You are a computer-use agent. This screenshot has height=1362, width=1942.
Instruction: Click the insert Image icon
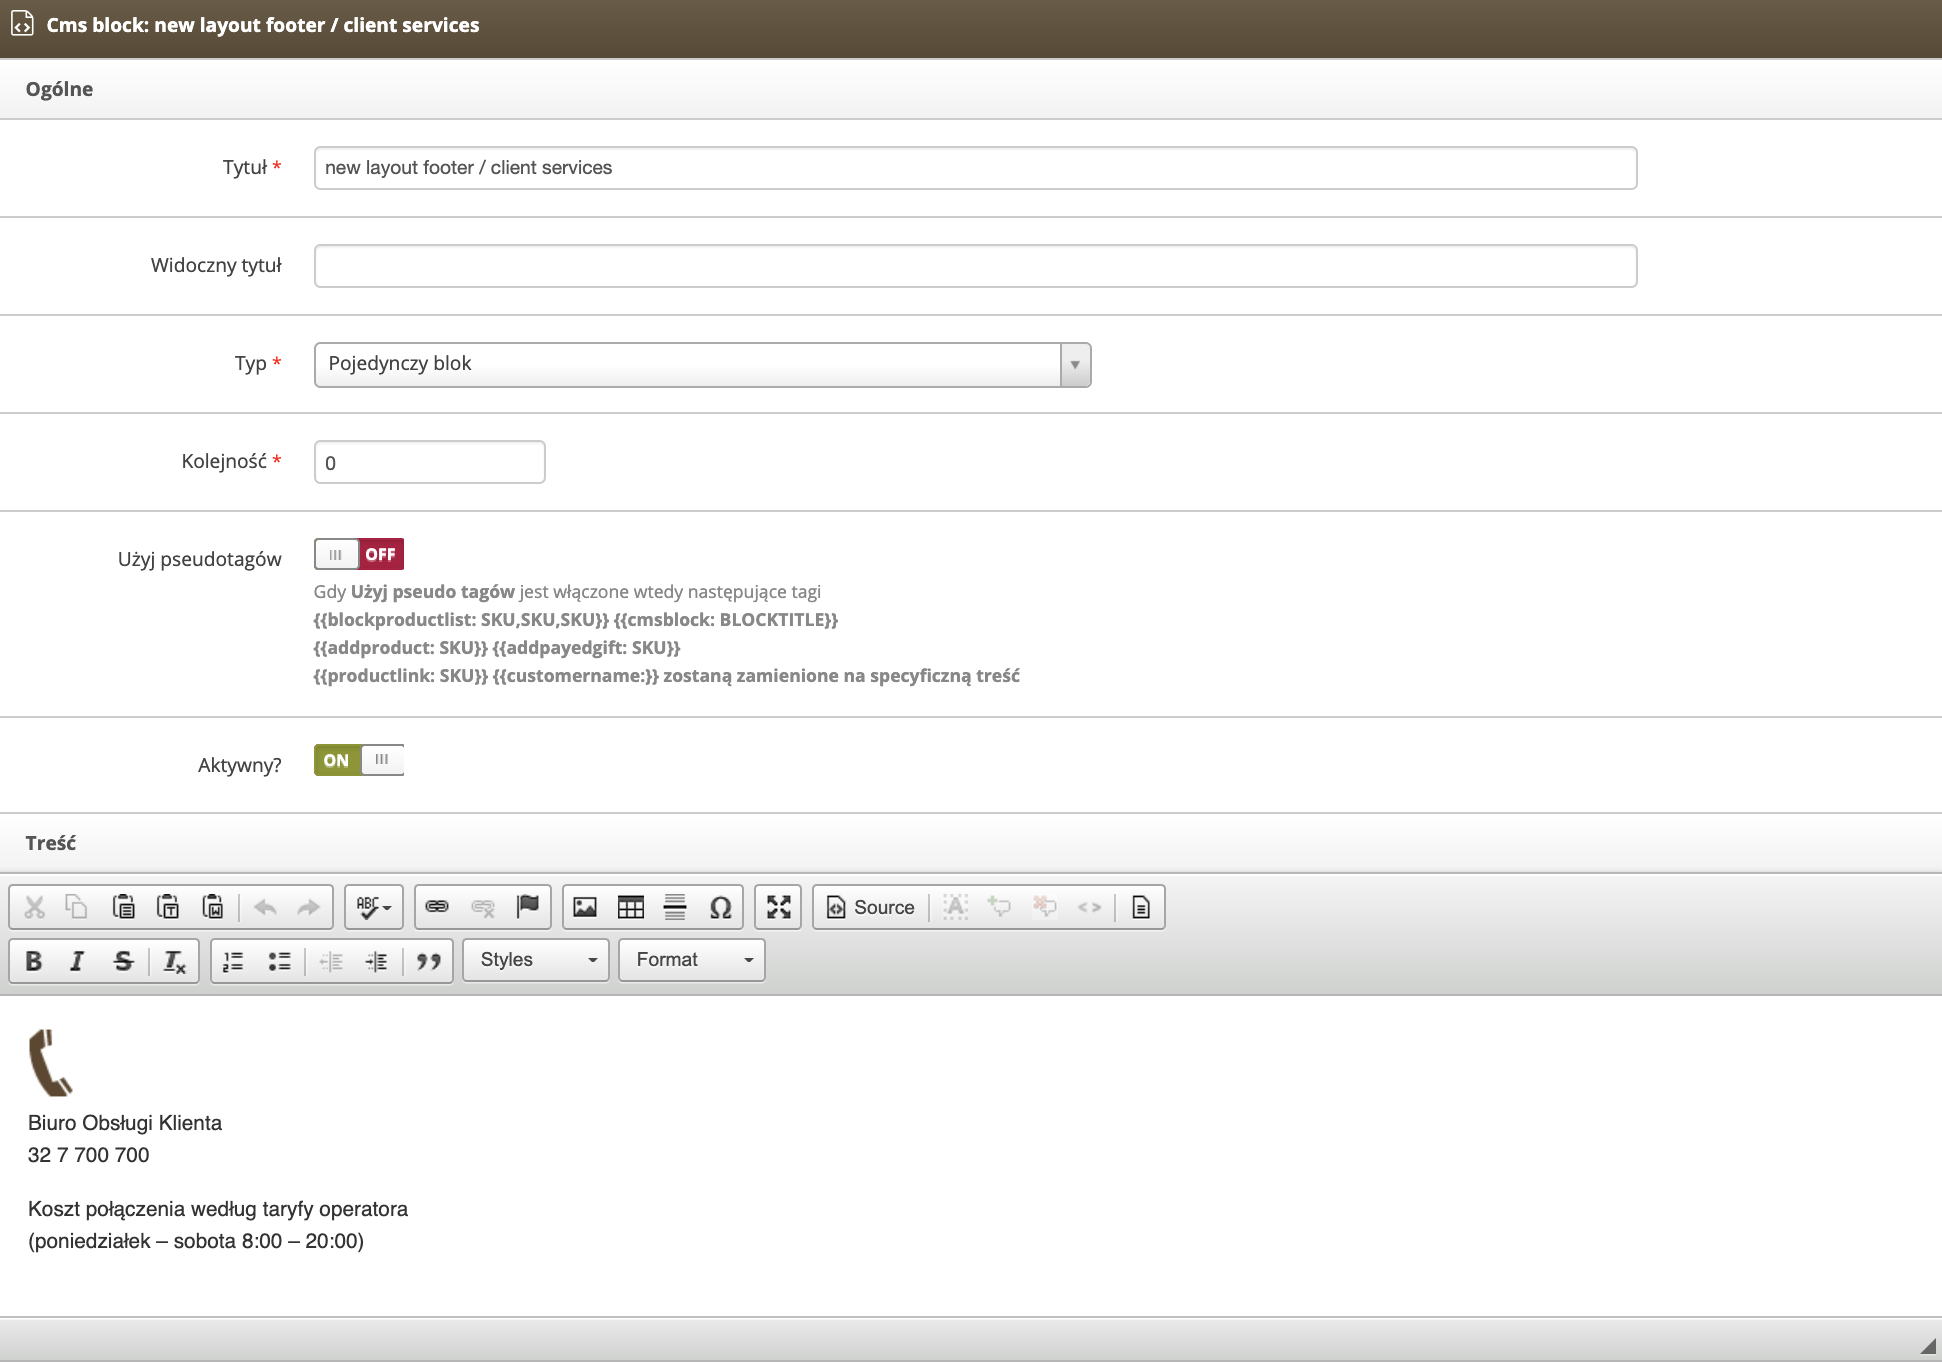[585, 907]
